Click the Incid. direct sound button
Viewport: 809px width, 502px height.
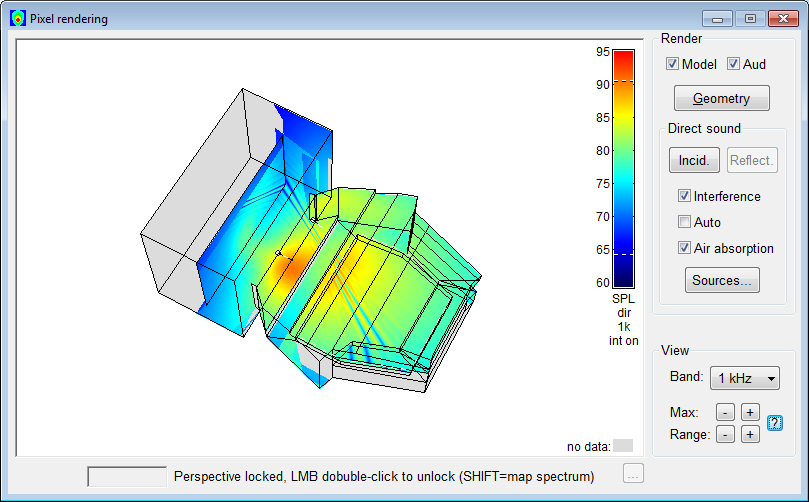[694, 160]
